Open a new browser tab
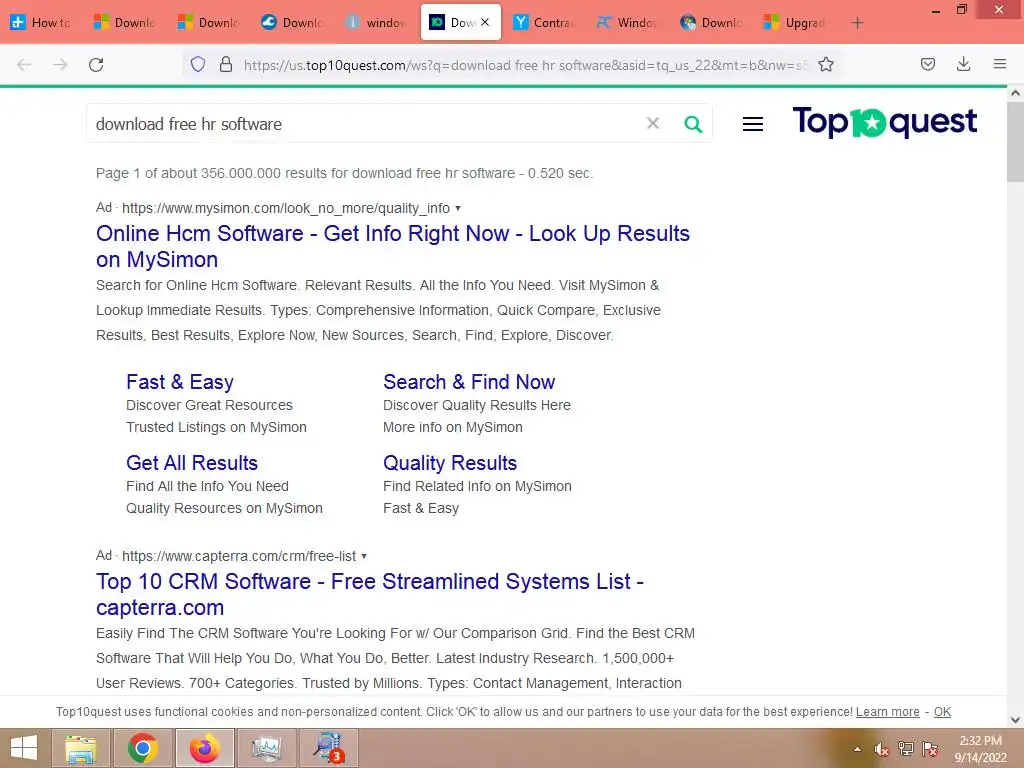The width and height of the screenshot is (1024, 768). [857, 23]
